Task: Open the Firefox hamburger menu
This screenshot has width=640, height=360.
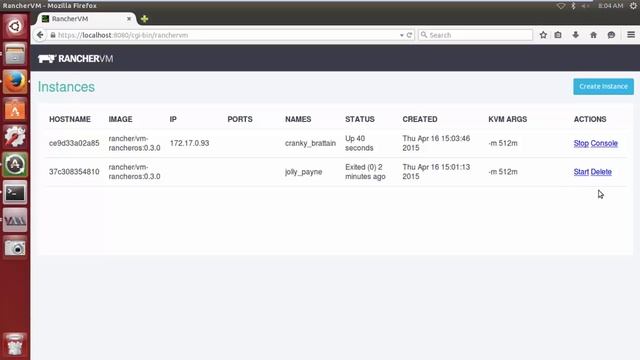Action: pyautogui.click(x=631, y=35)
